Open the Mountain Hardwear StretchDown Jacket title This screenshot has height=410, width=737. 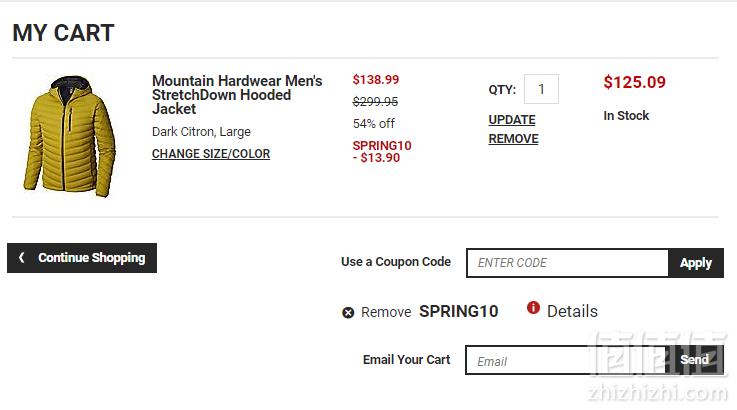click(237, 95)
